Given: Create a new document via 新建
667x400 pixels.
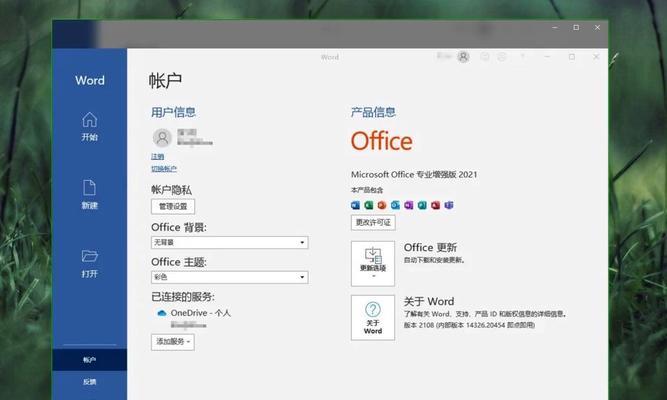Looking at the screenshot, I should point(90,194).
